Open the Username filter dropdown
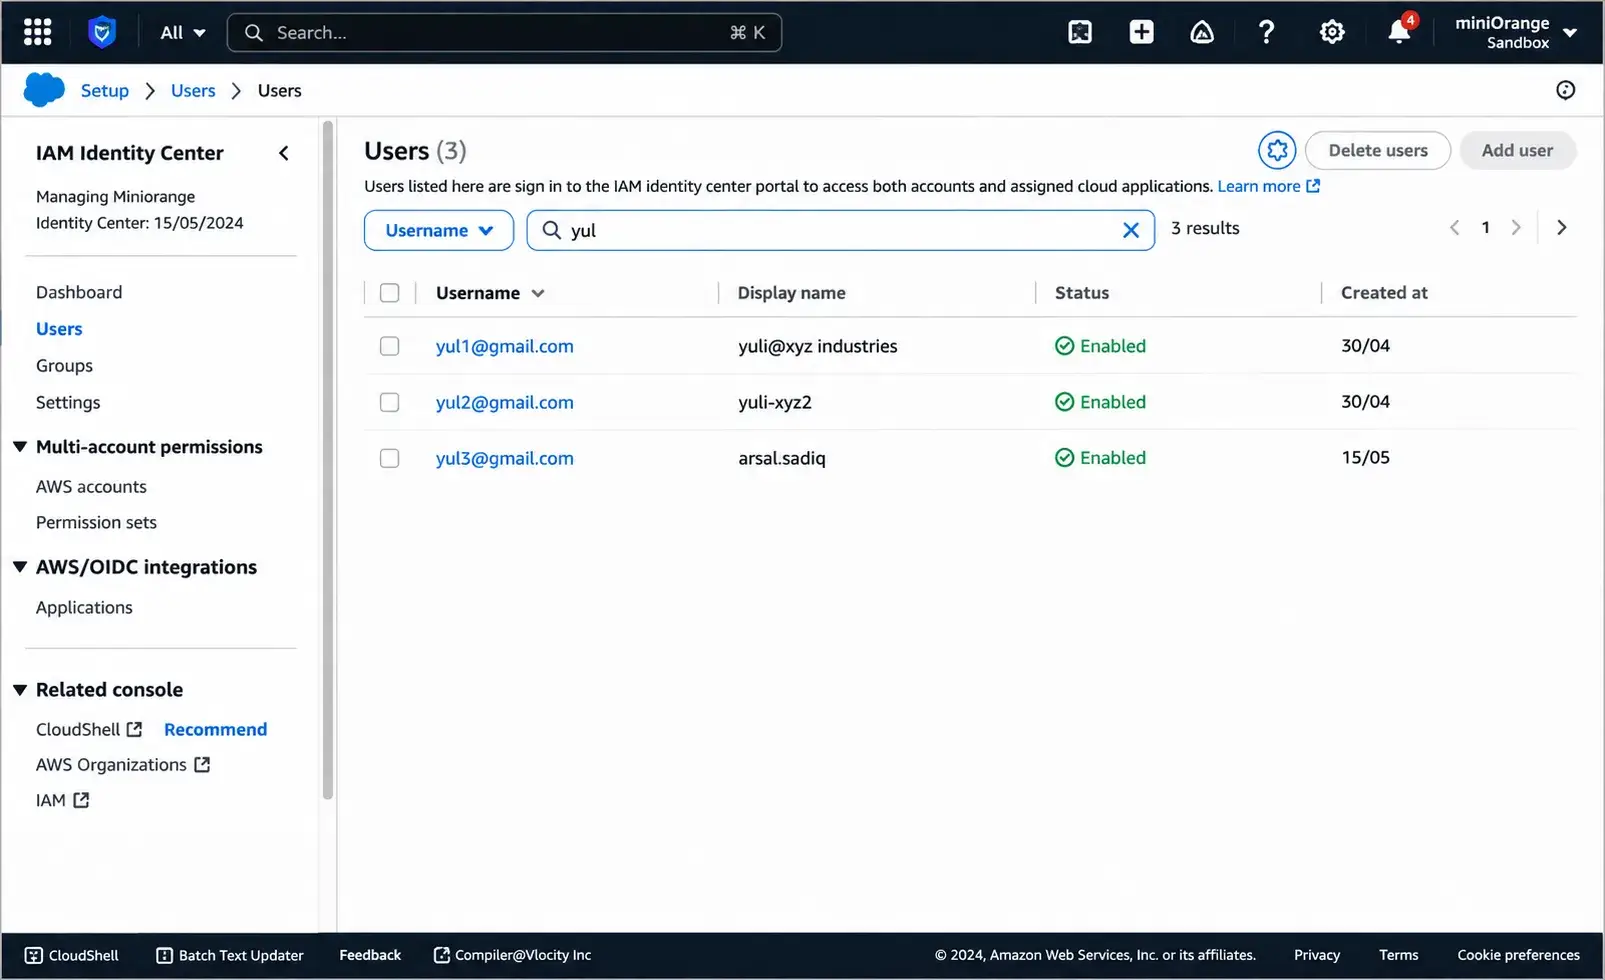 click(439, 230)
